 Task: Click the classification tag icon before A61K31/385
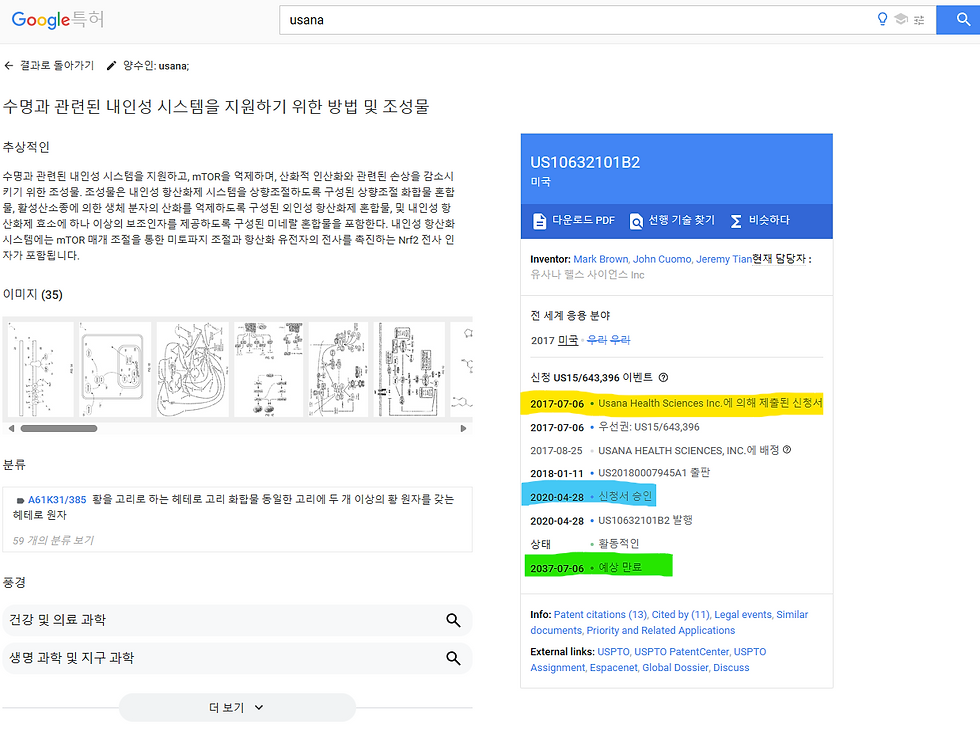(x=20, y=500)
